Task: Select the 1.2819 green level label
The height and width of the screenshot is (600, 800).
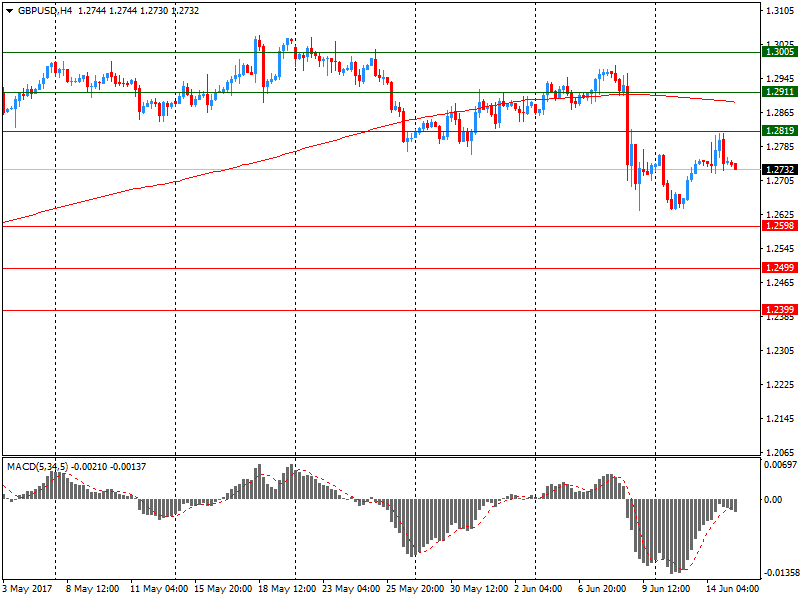Action: pos(780,131)
